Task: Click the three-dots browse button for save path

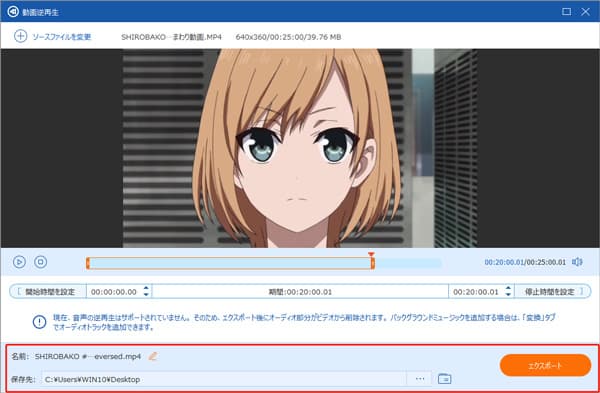Action: [x=420, y=379]
